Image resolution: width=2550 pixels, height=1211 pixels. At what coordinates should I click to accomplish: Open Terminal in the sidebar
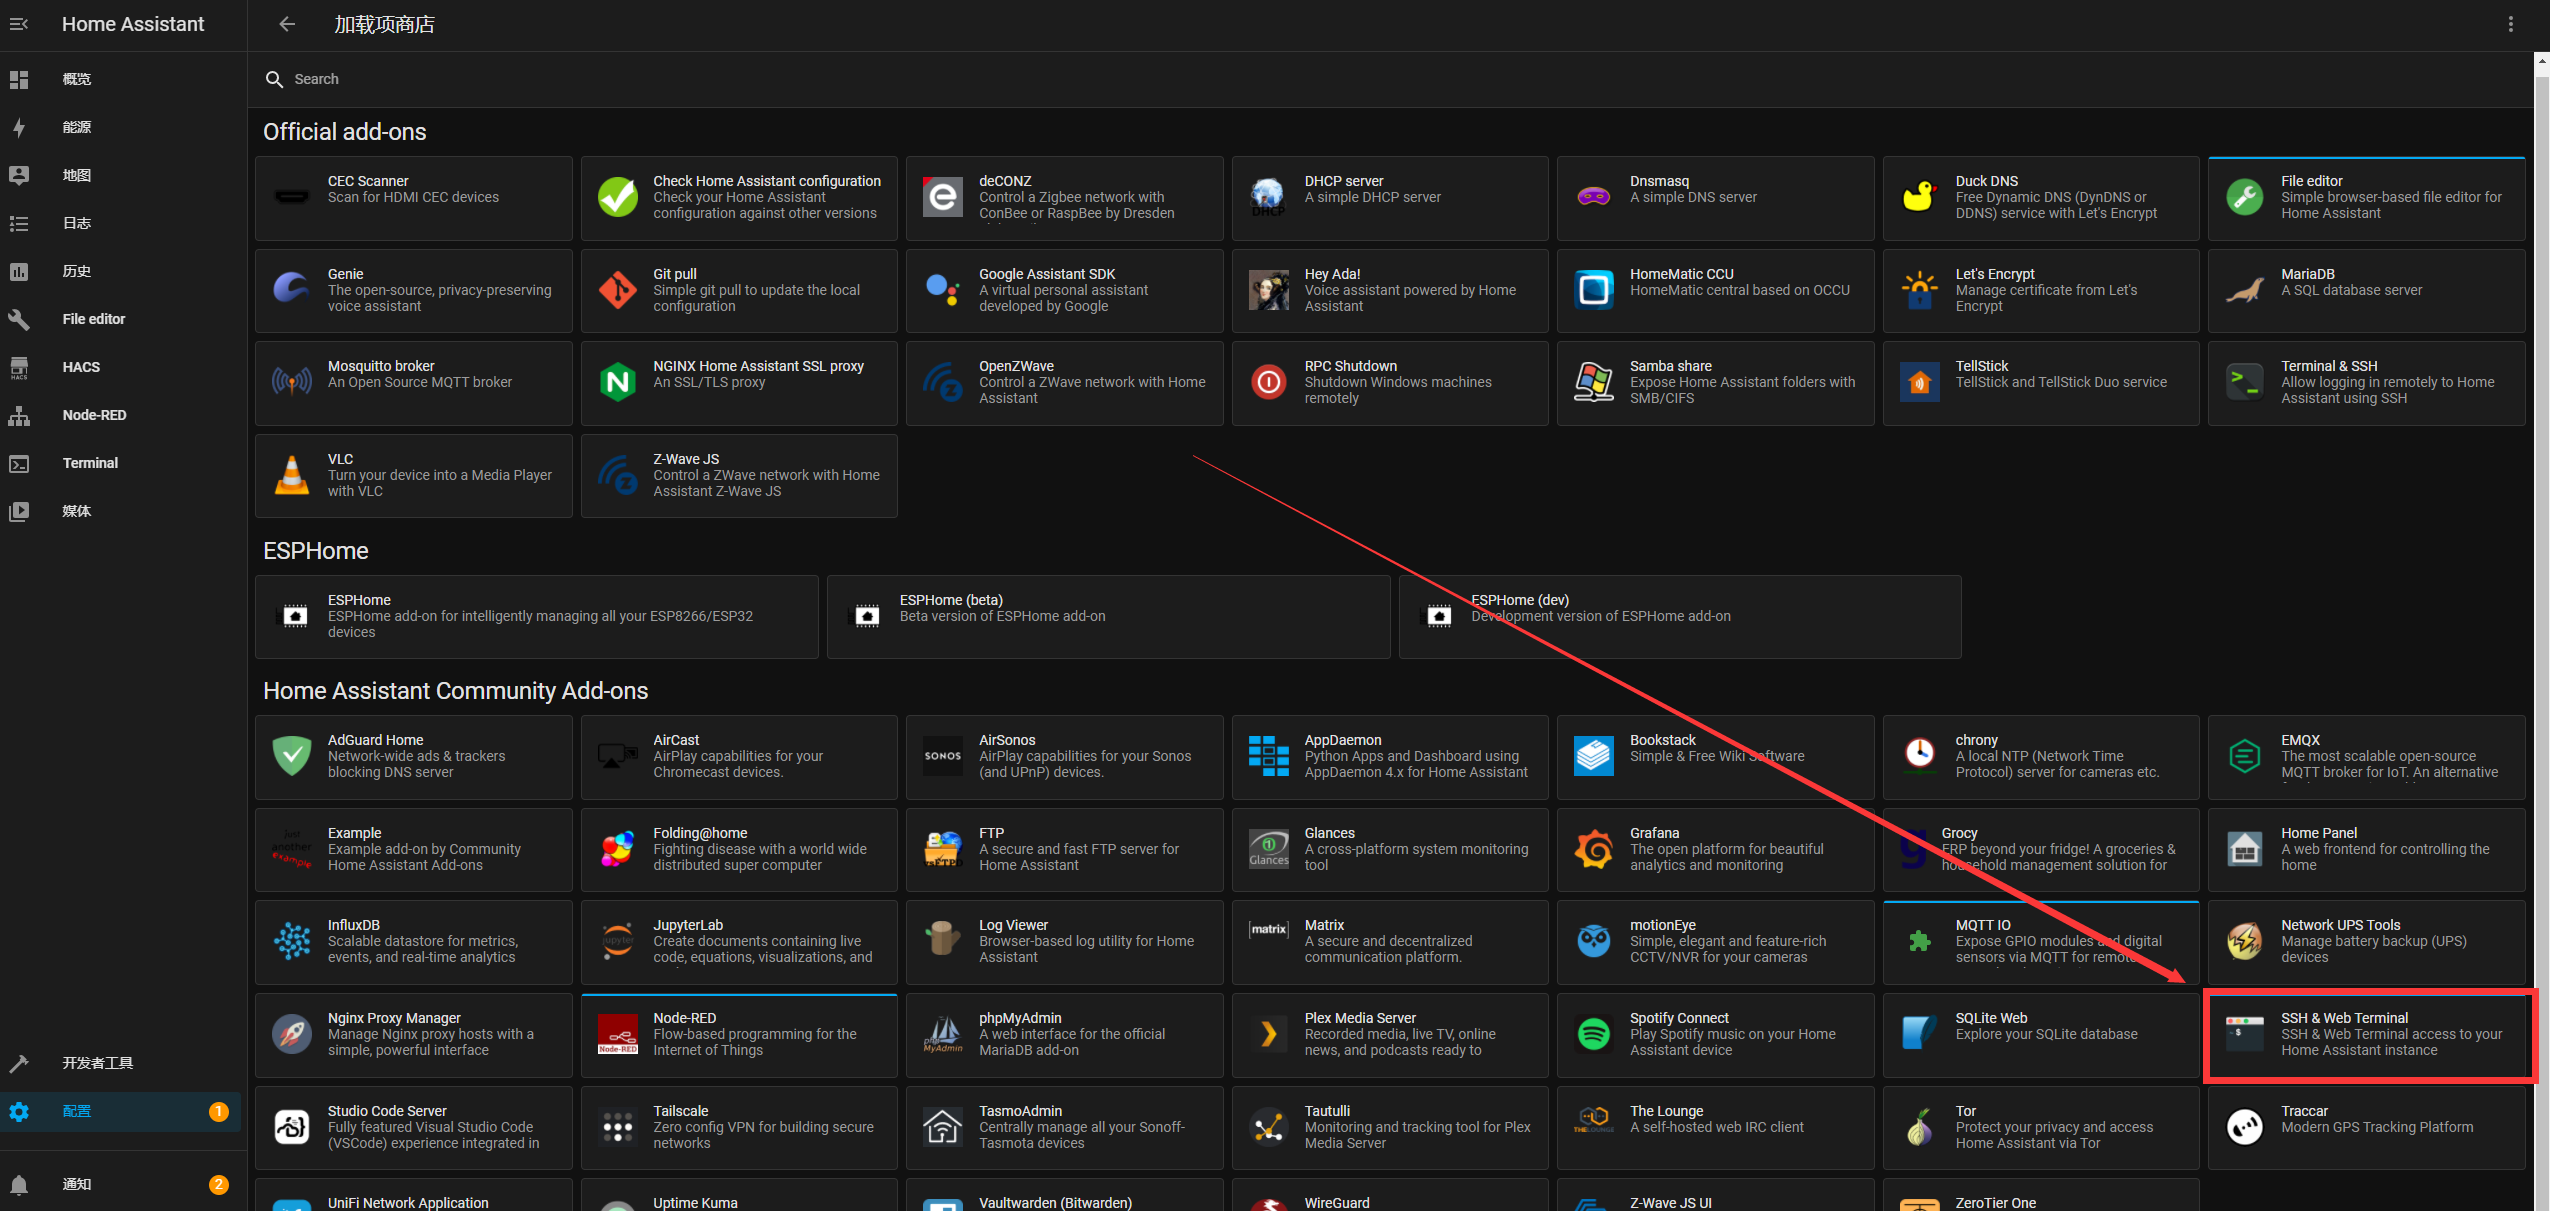tap(120, 463)
